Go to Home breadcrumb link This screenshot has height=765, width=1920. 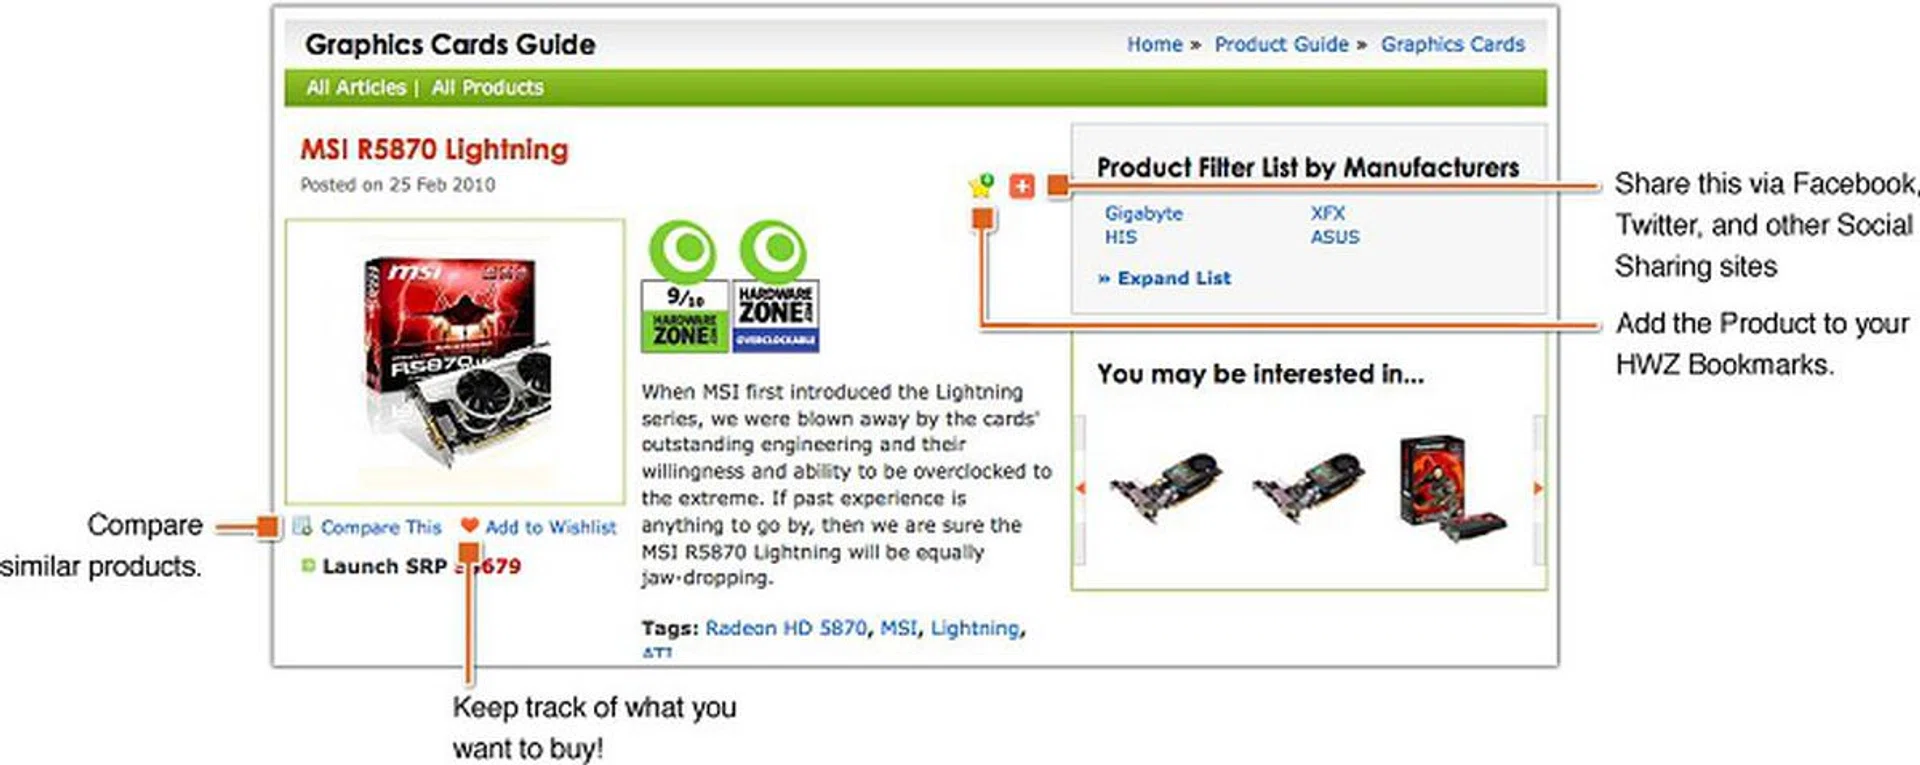pos(1154,44)
